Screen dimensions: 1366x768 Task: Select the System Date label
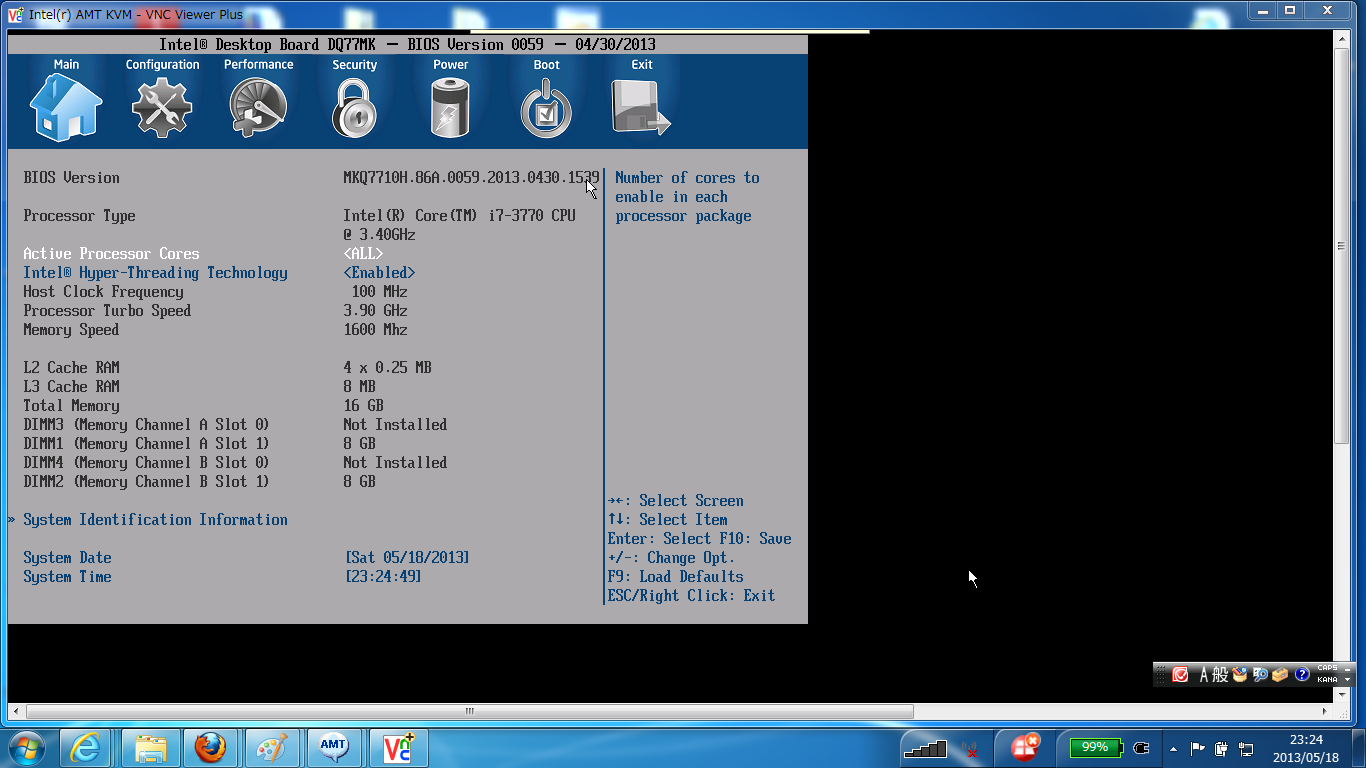[67, 558]
